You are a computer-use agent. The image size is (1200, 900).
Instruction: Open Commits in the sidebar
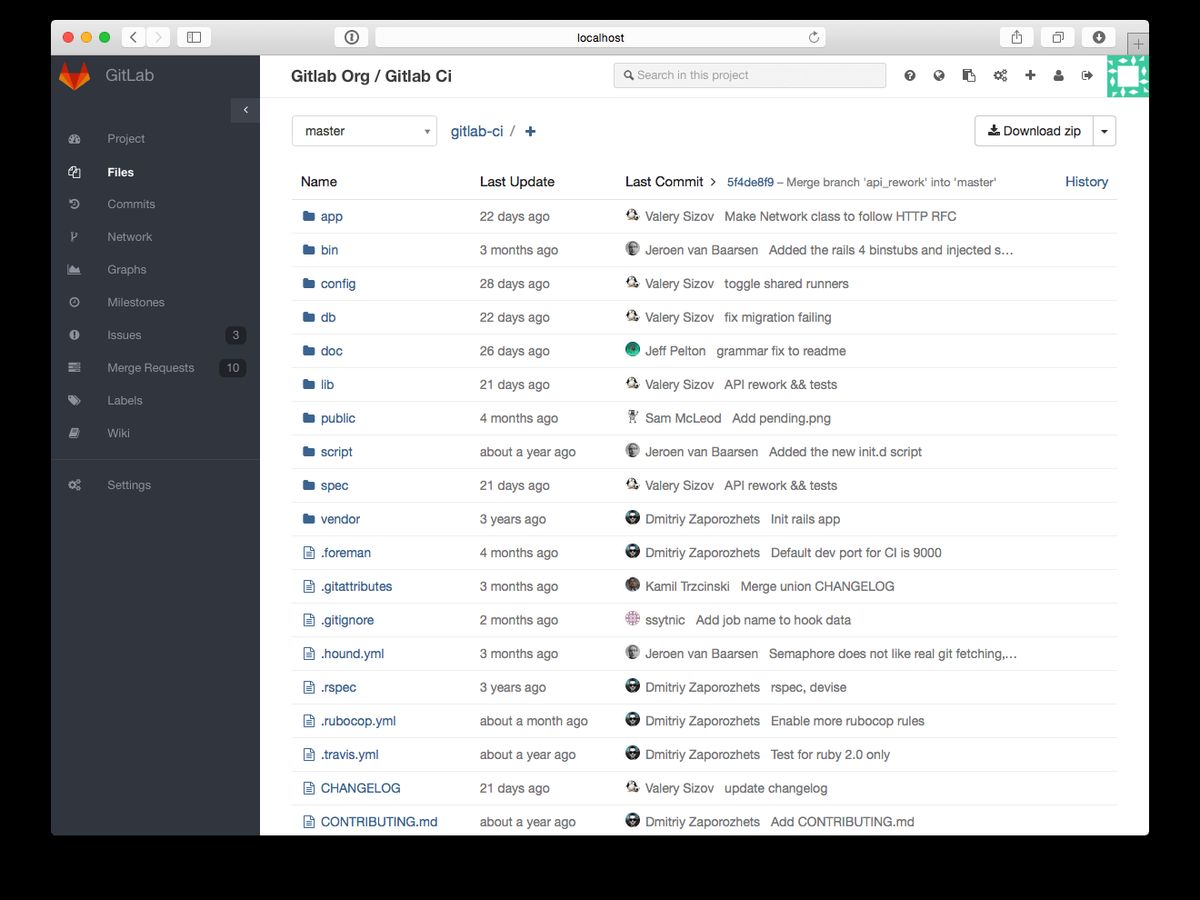[x=131, y=204]
